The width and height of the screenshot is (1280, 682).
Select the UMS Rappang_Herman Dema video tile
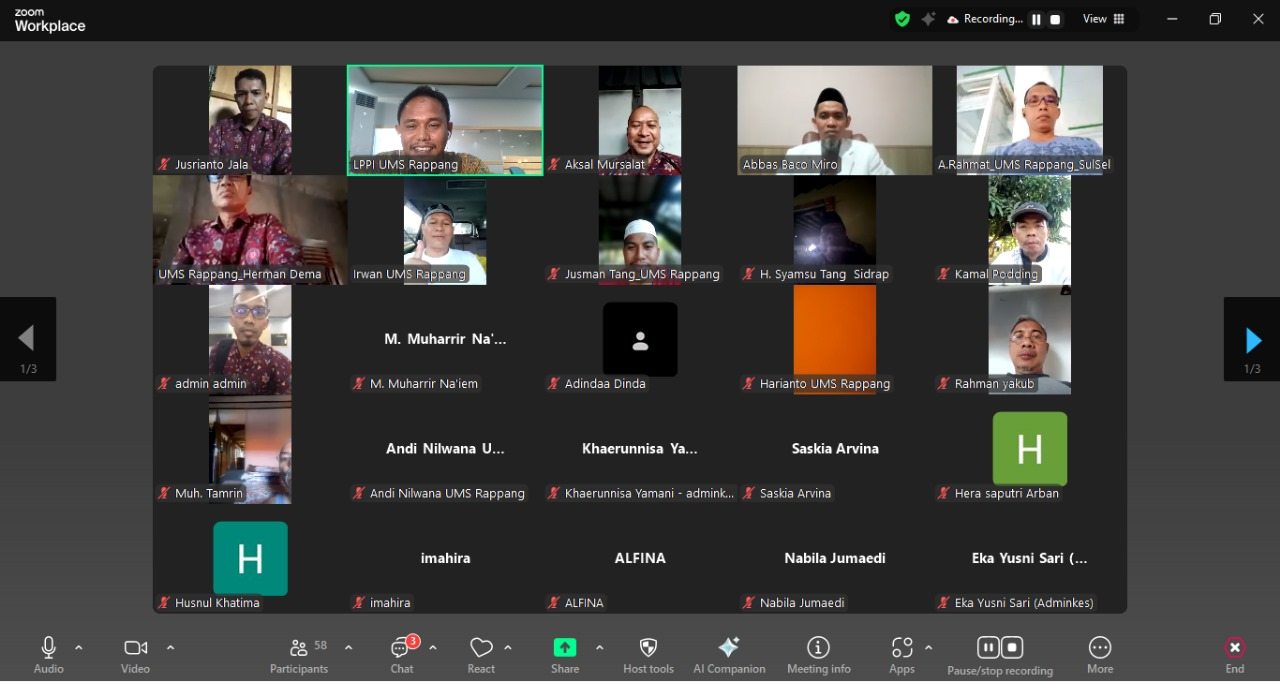(250, 230)
